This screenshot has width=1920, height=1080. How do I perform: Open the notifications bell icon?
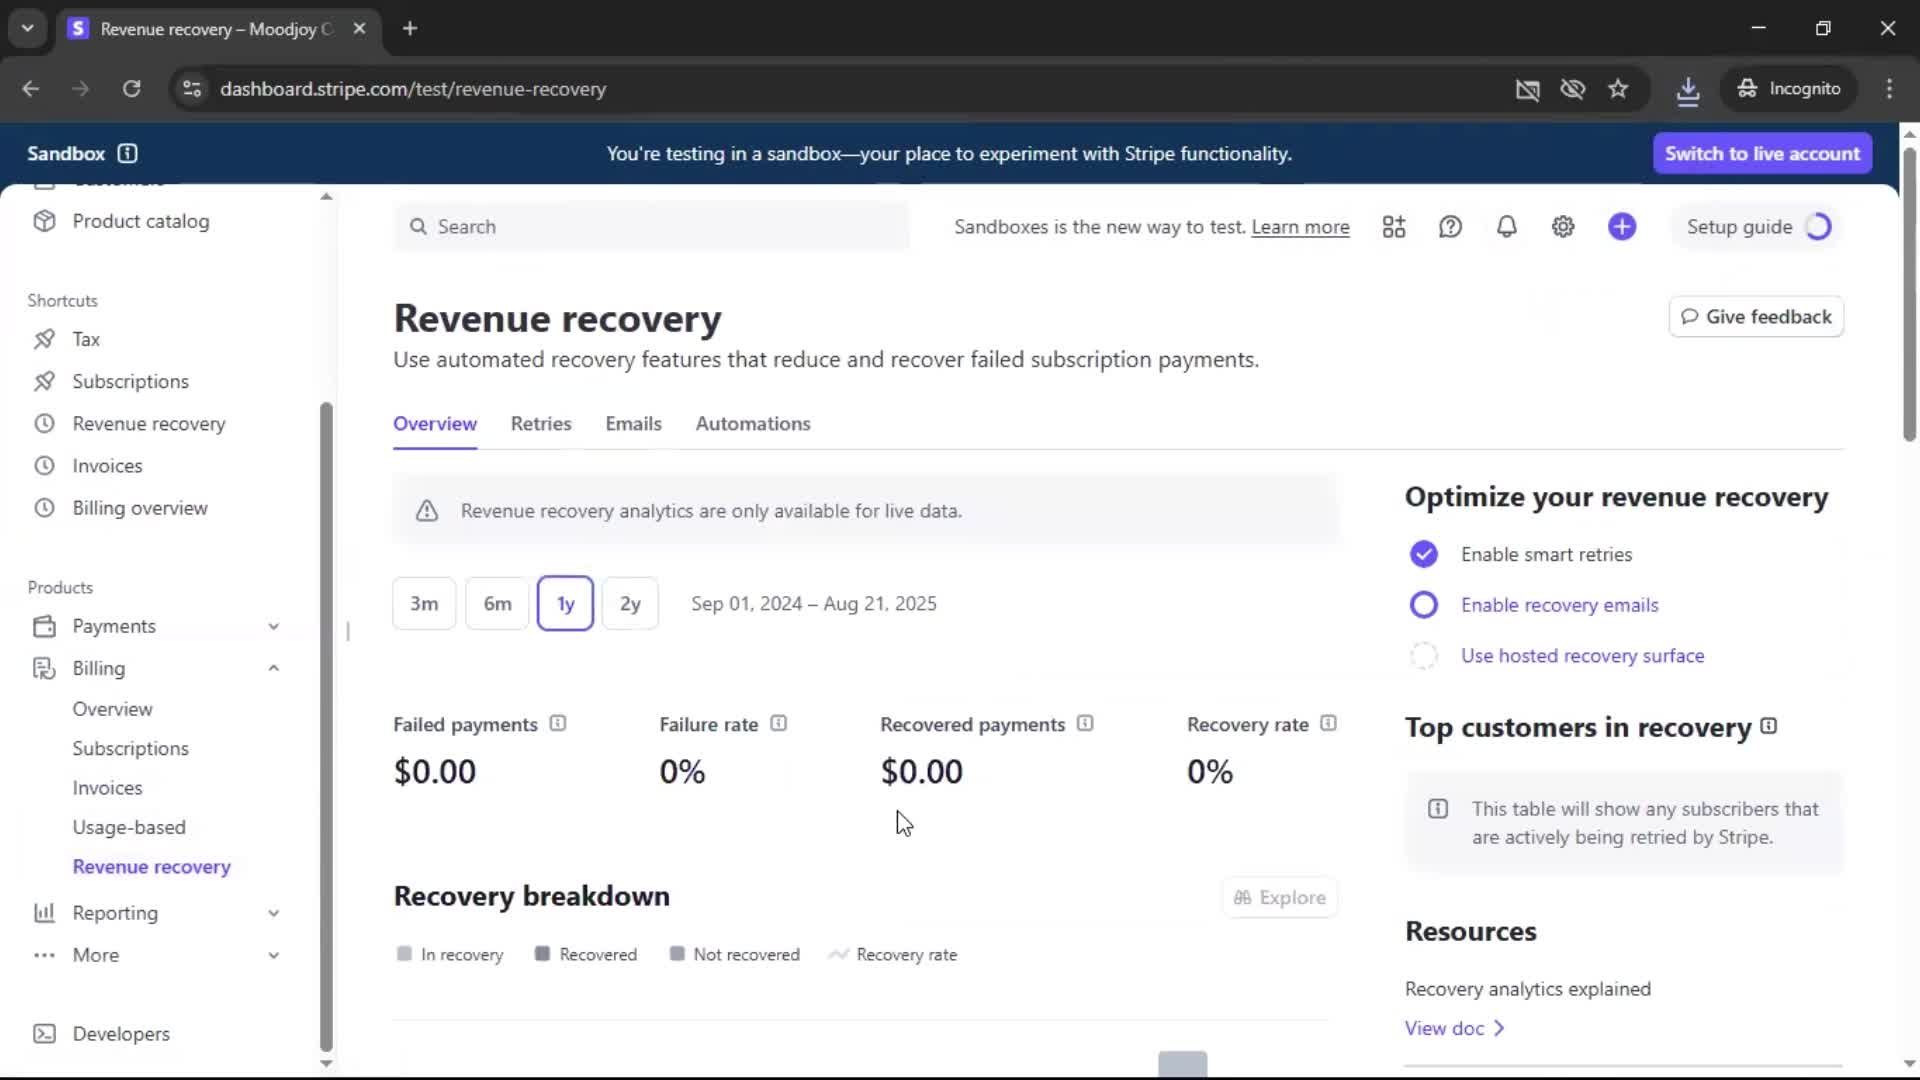[x=1506, y=227]
